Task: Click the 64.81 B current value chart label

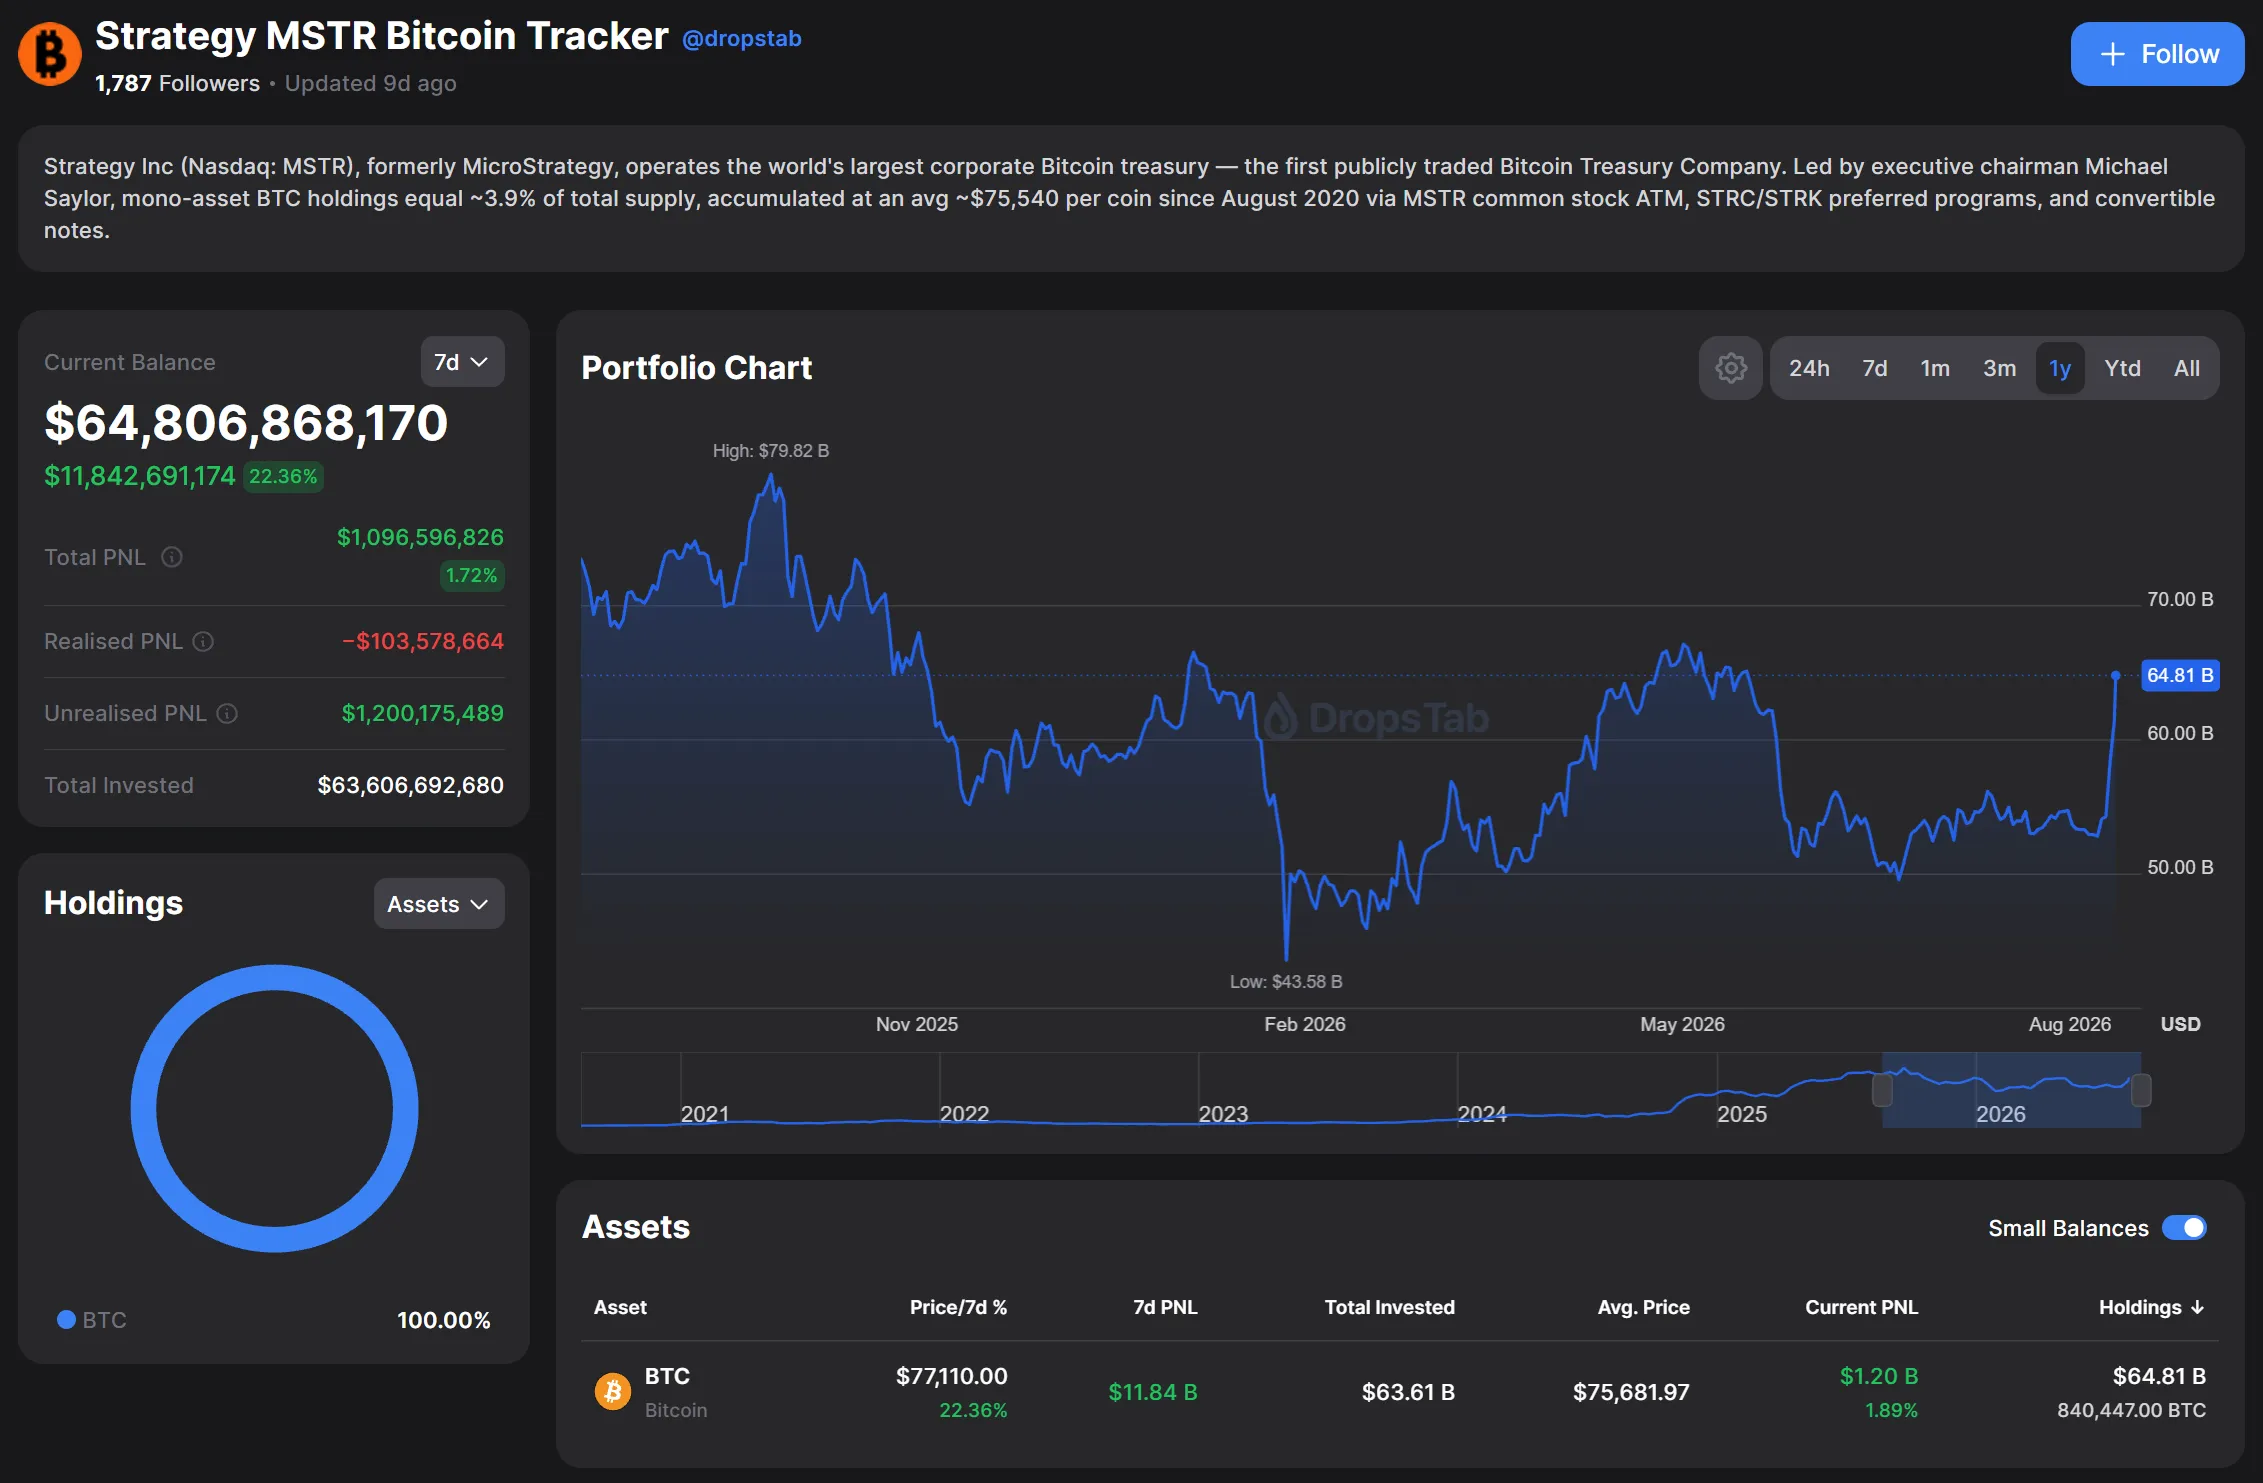Action: 2180,675
